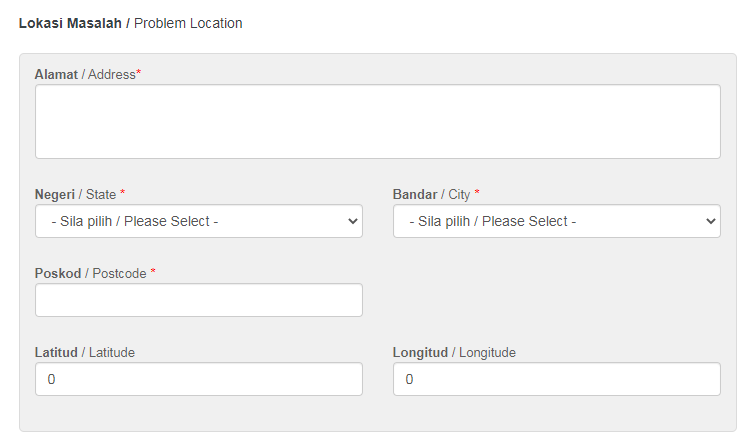Click the 0 value in Latitude field

point(51,379)
